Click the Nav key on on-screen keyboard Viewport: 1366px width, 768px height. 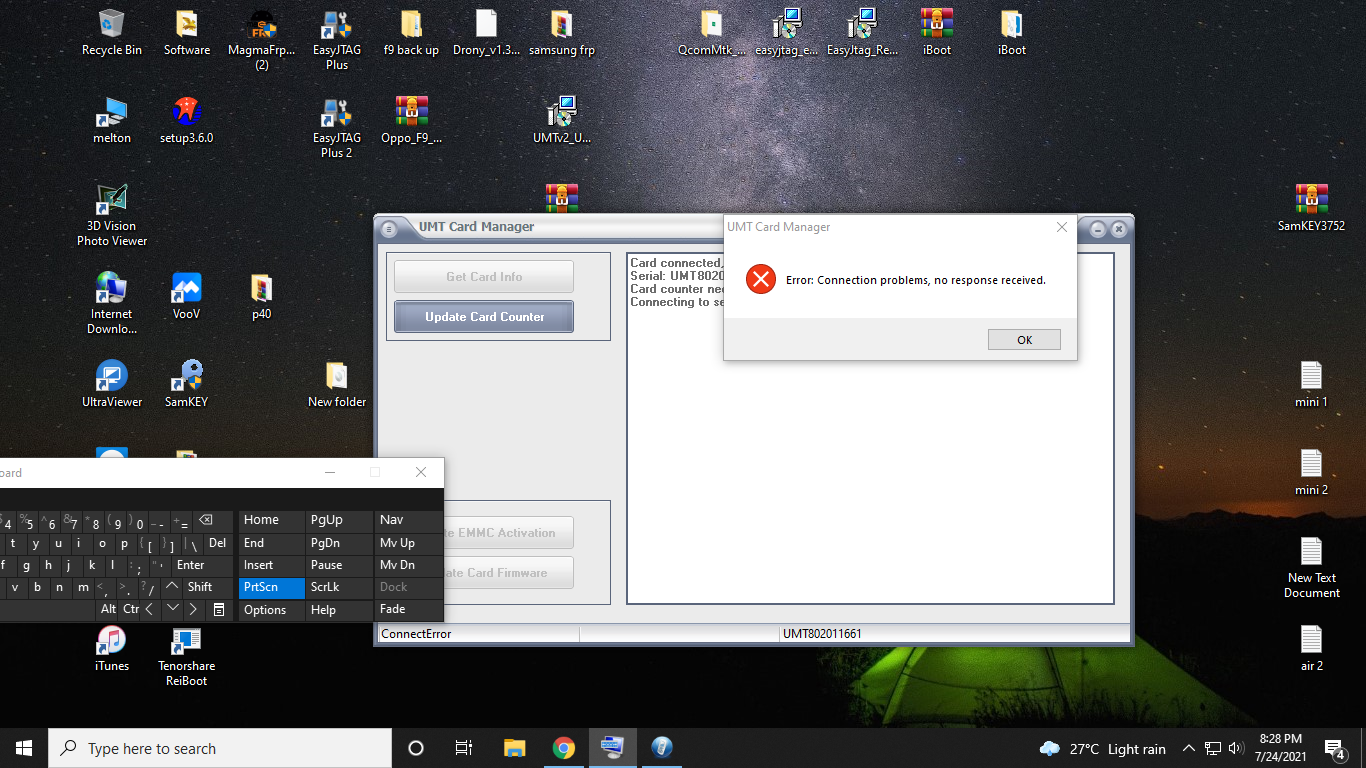coord(408,520)
